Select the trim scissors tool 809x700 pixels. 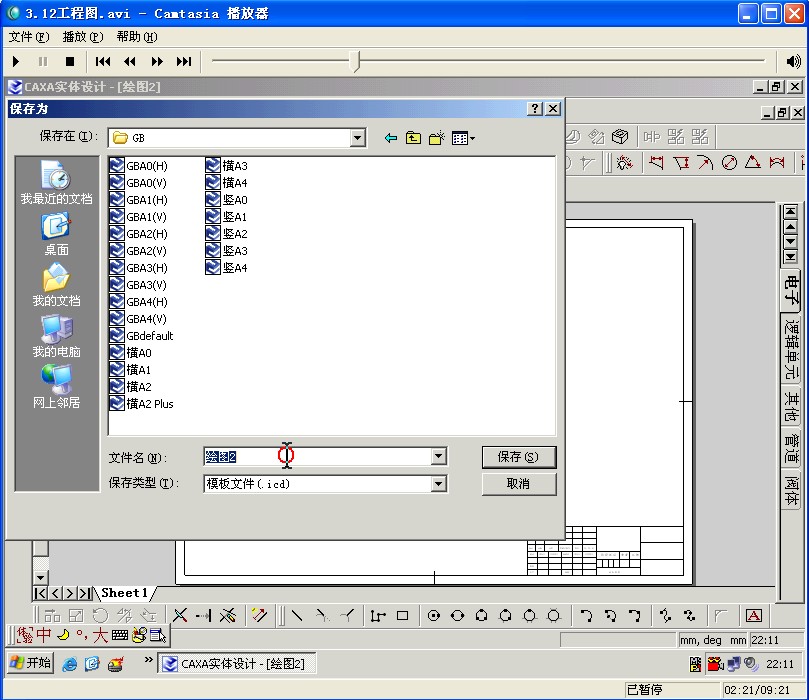[180, 615]
